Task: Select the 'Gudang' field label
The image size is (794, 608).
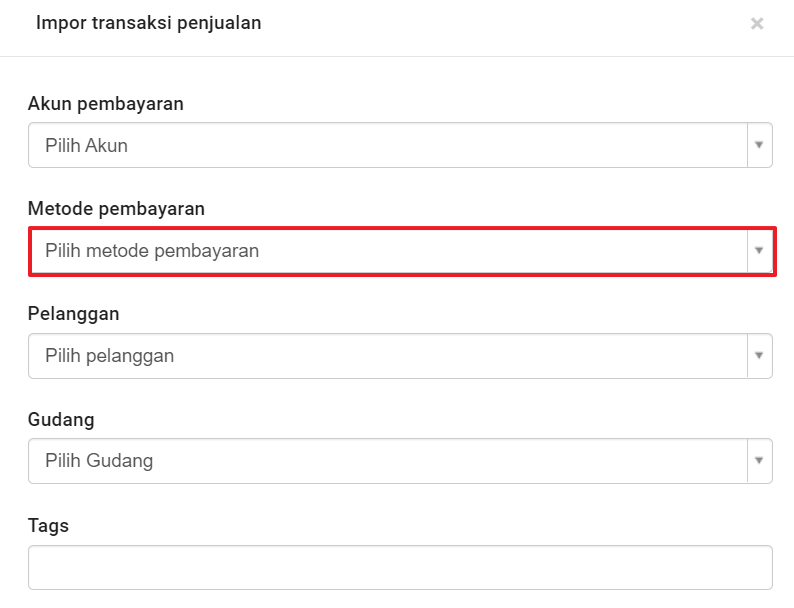Action: click(61, 419)
